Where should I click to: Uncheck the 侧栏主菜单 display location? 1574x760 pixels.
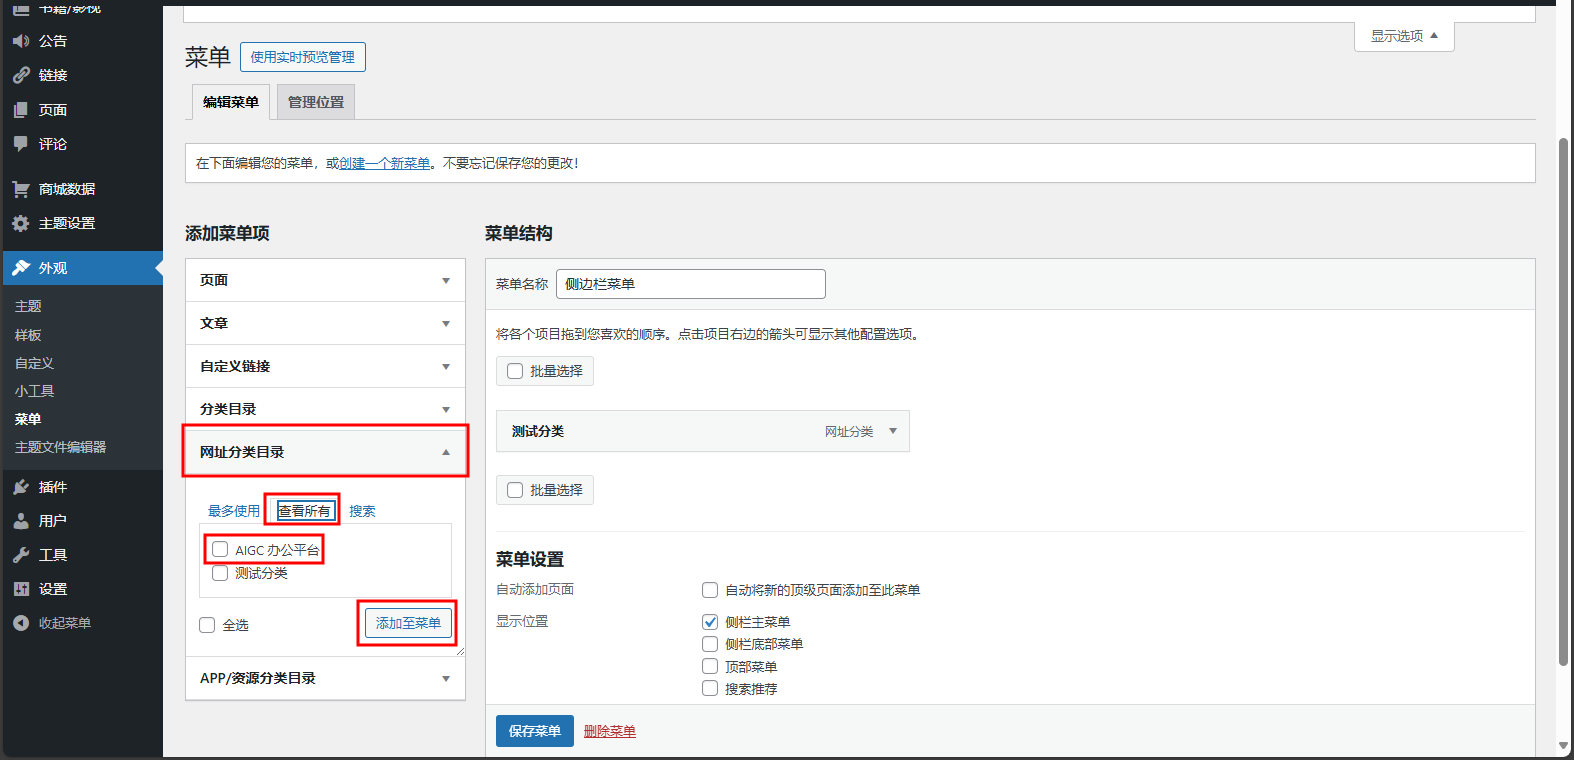710,622
